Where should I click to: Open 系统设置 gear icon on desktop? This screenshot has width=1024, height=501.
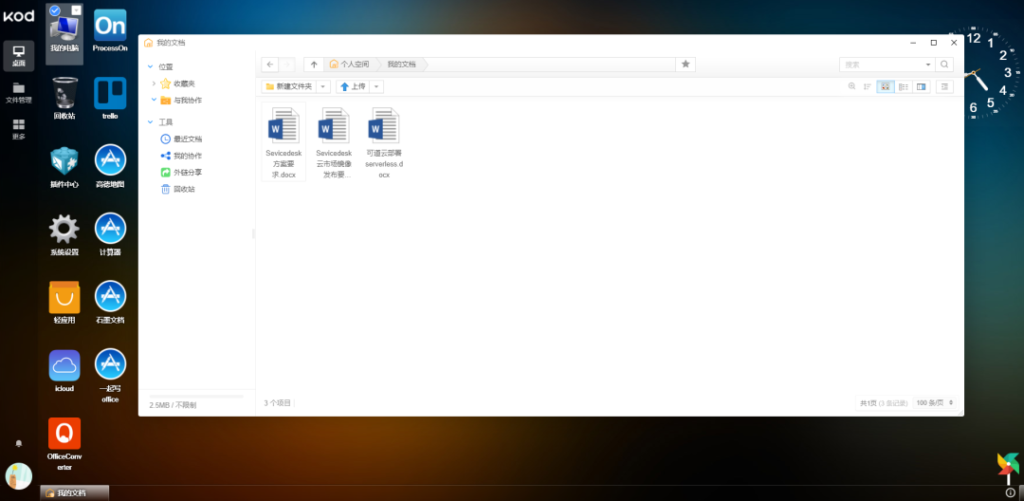[x=64, y=235]
